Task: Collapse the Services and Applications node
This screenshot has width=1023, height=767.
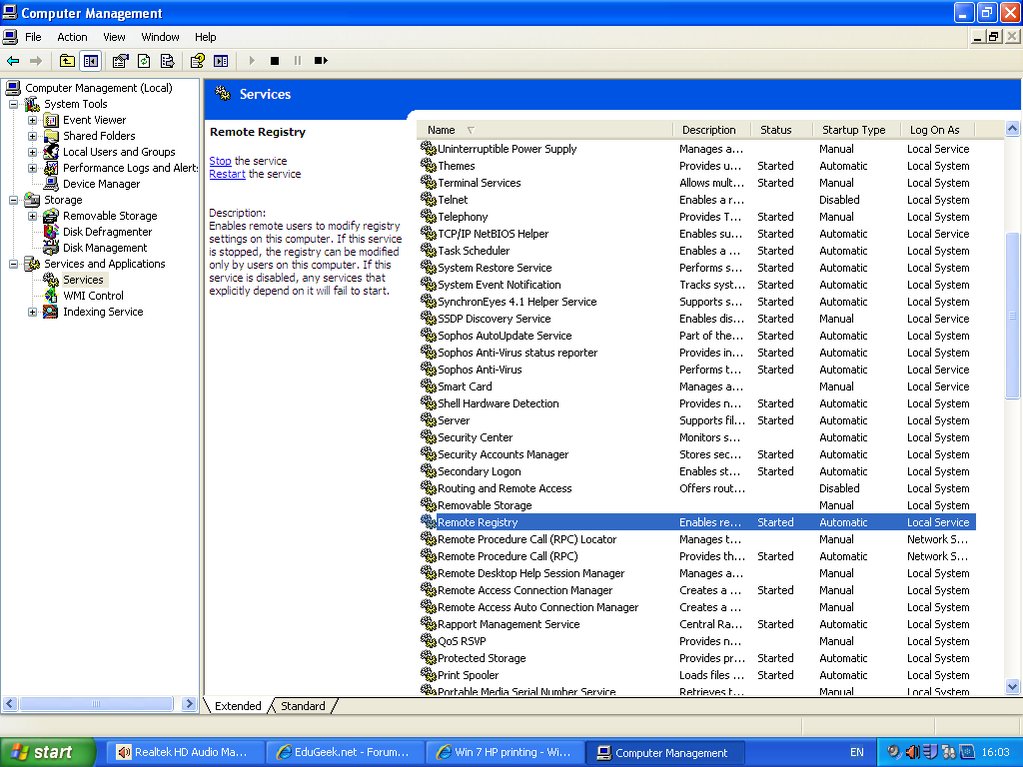Action: 14,264
